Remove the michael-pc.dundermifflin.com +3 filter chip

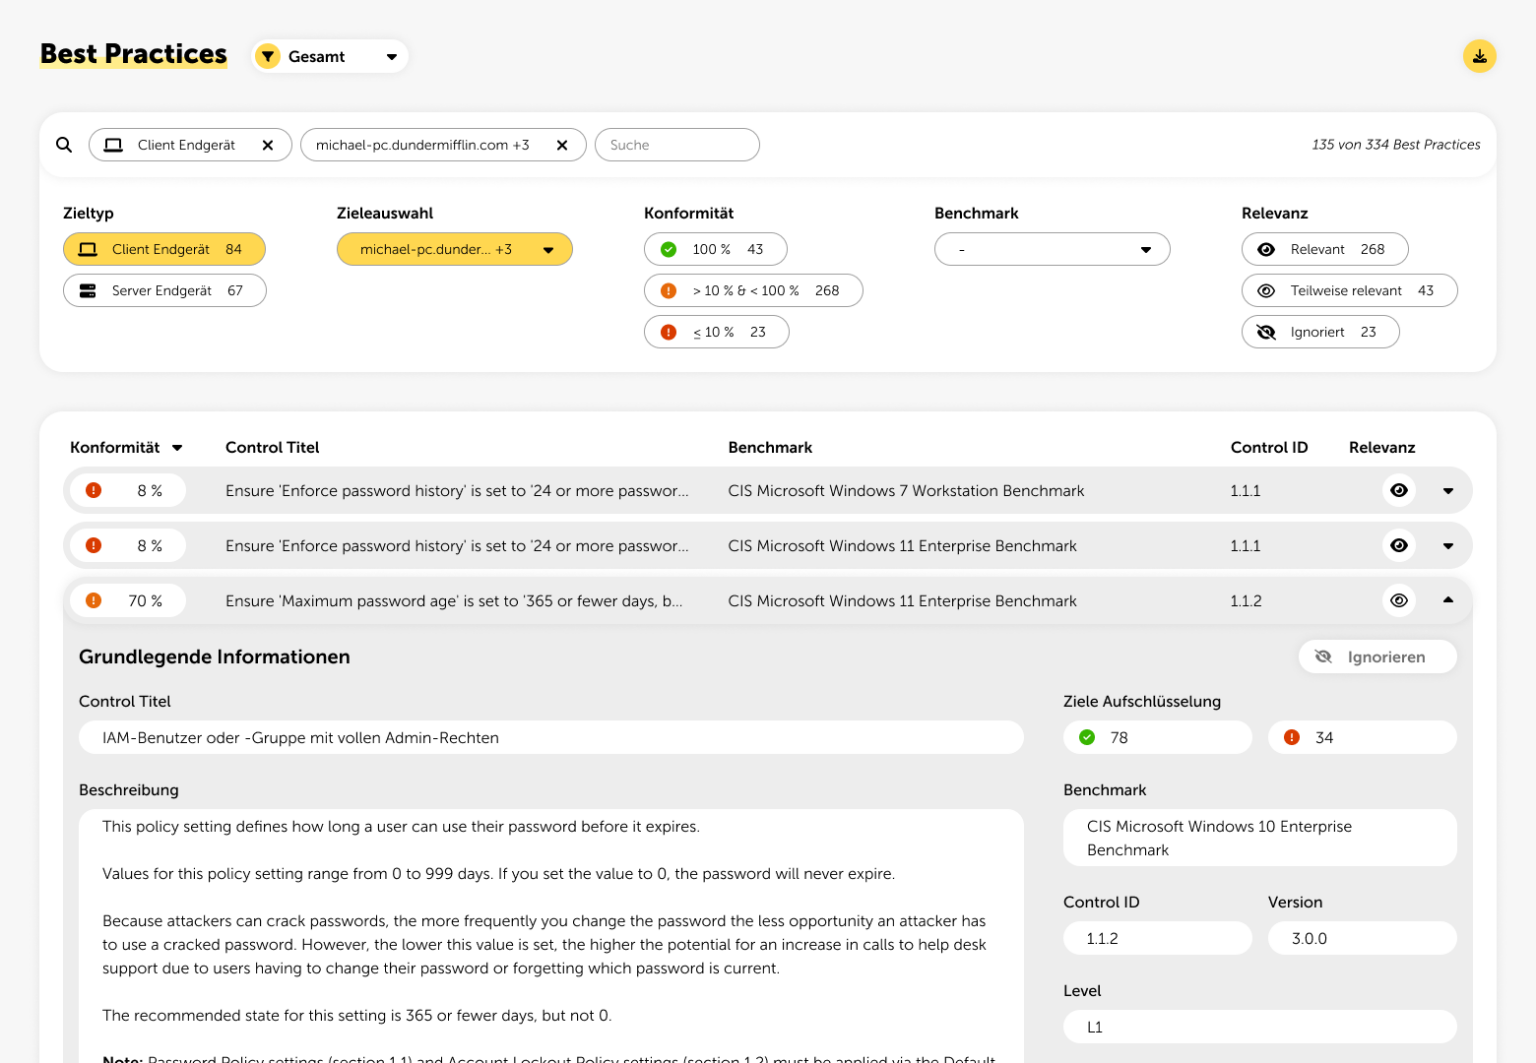[562, 145]
